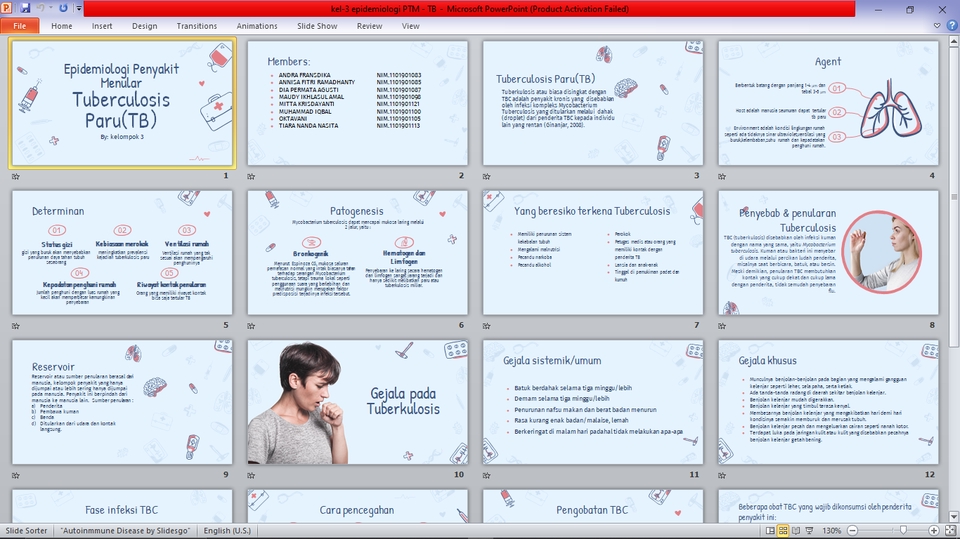
Task: Switch to the Insert ribbon tab
Action: [102, 26]
